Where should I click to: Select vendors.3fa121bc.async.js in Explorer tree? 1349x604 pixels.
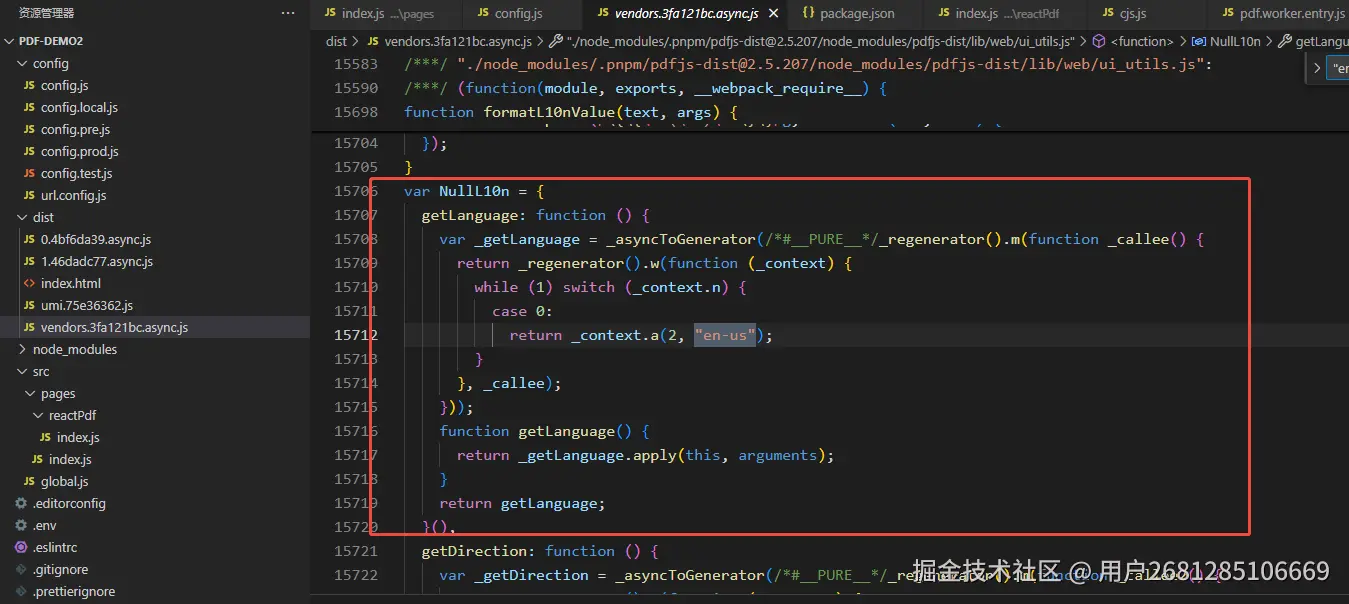tap(114, 328)
